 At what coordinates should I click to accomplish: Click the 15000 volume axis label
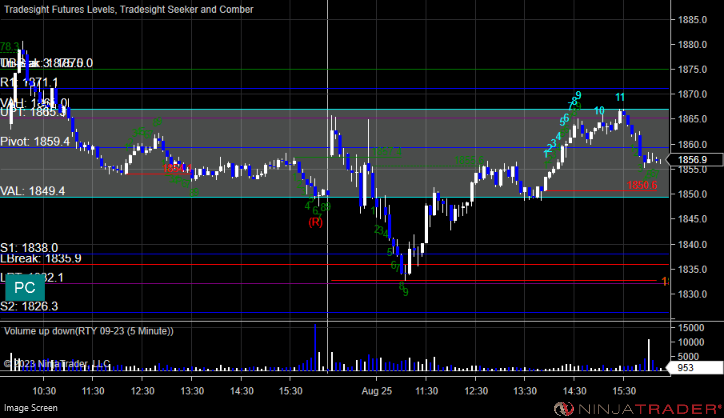(x=691, y=328)
